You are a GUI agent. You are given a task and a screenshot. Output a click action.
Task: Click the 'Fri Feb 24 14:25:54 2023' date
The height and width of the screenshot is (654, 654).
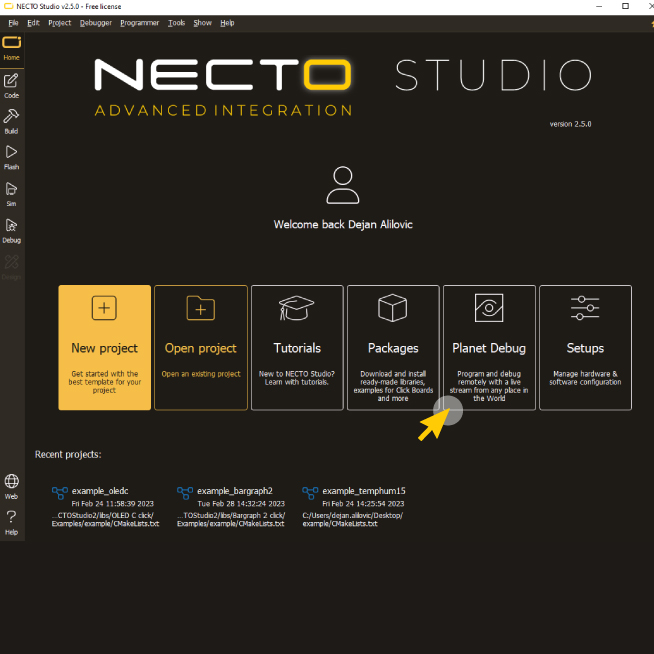pyautogui.click(x=363, y=504)
